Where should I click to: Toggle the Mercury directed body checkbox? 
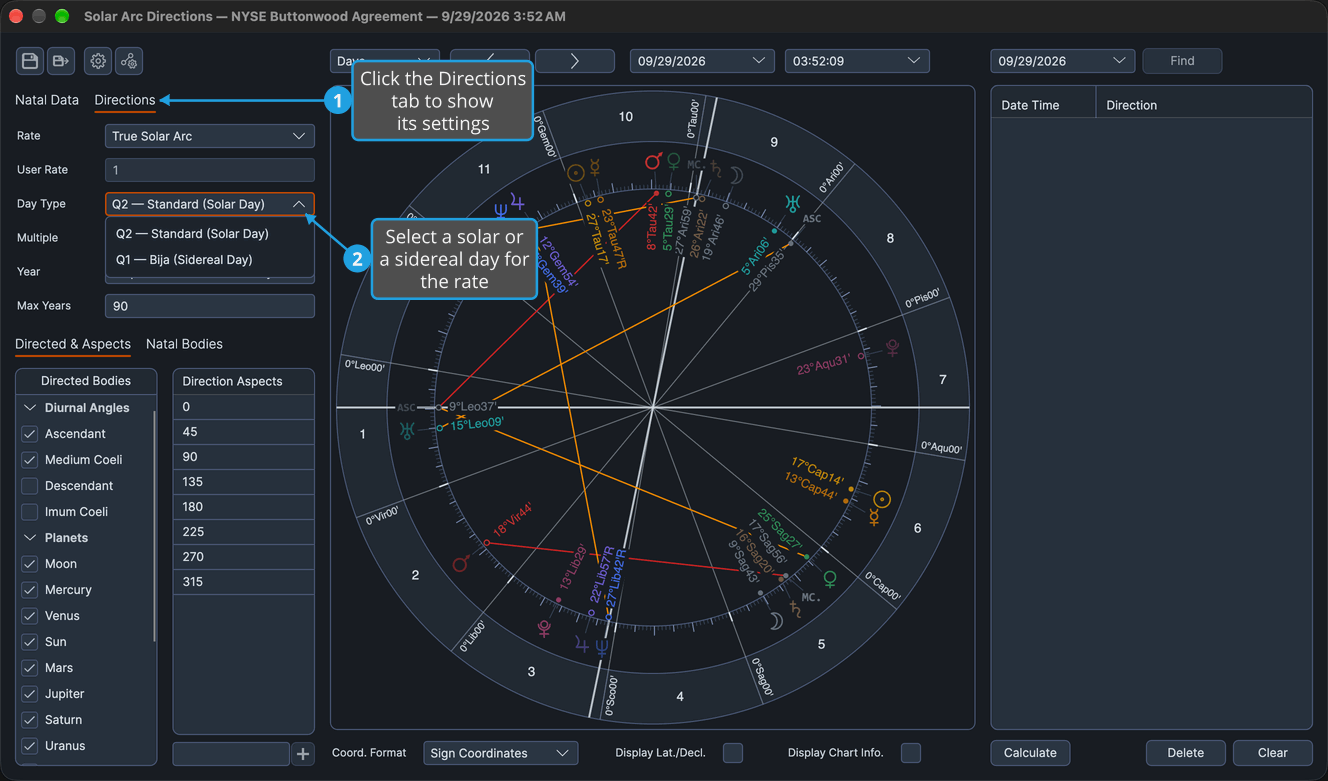(x=30, y=590)
